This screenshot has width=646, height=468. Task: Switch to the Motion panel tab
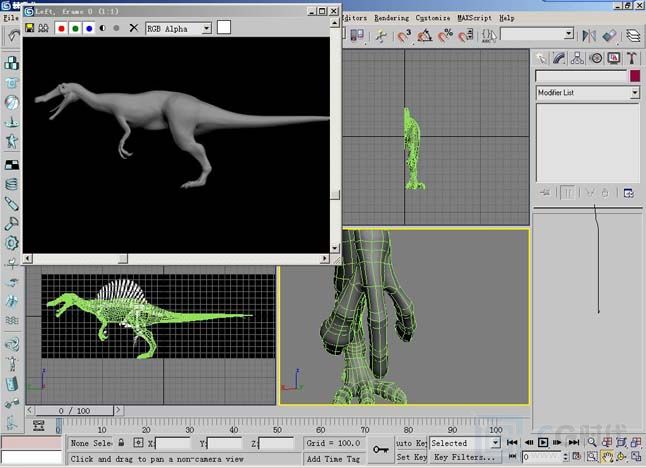coord(596,58)
